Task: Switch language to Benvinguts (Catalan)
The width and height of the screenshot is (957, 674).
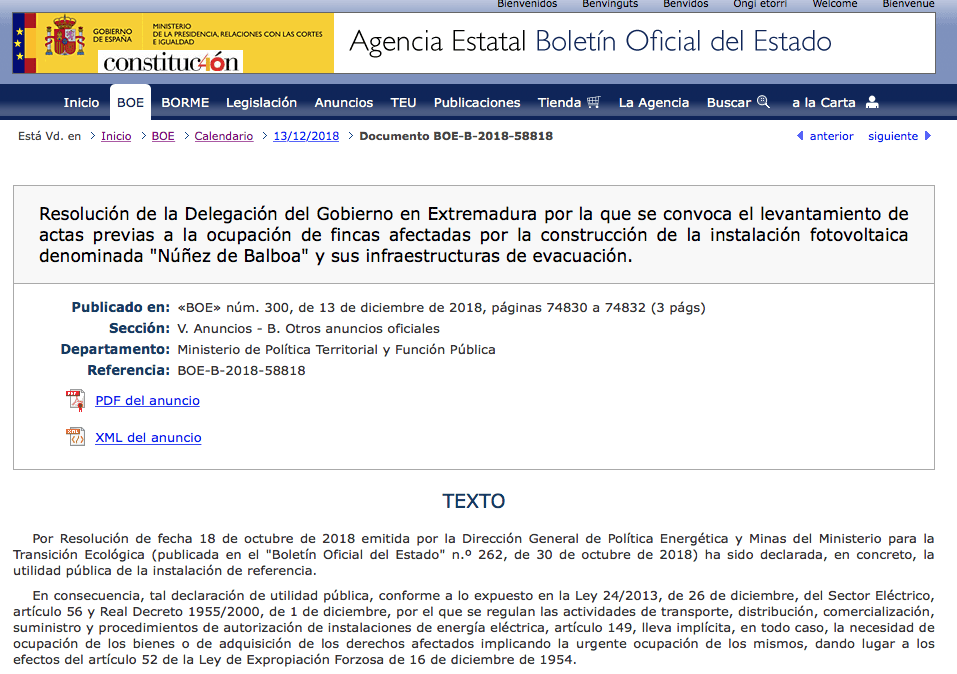Action: click(x=610, y=4)
